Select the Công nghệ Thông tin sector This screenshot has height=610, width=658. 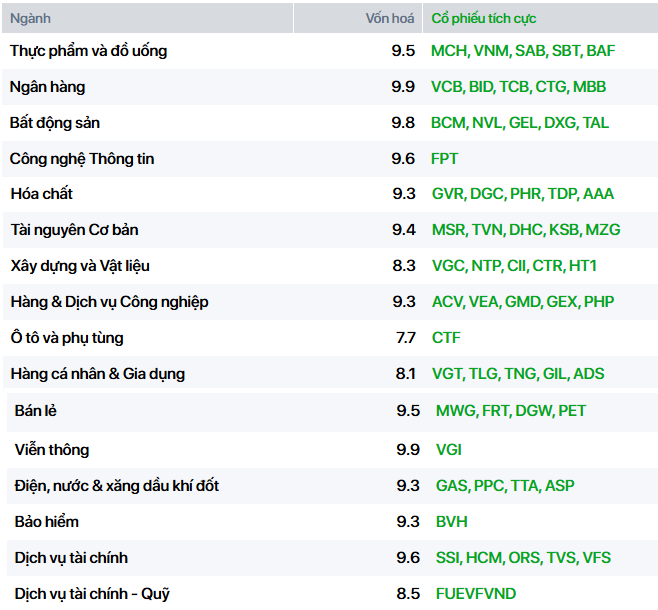82,159
